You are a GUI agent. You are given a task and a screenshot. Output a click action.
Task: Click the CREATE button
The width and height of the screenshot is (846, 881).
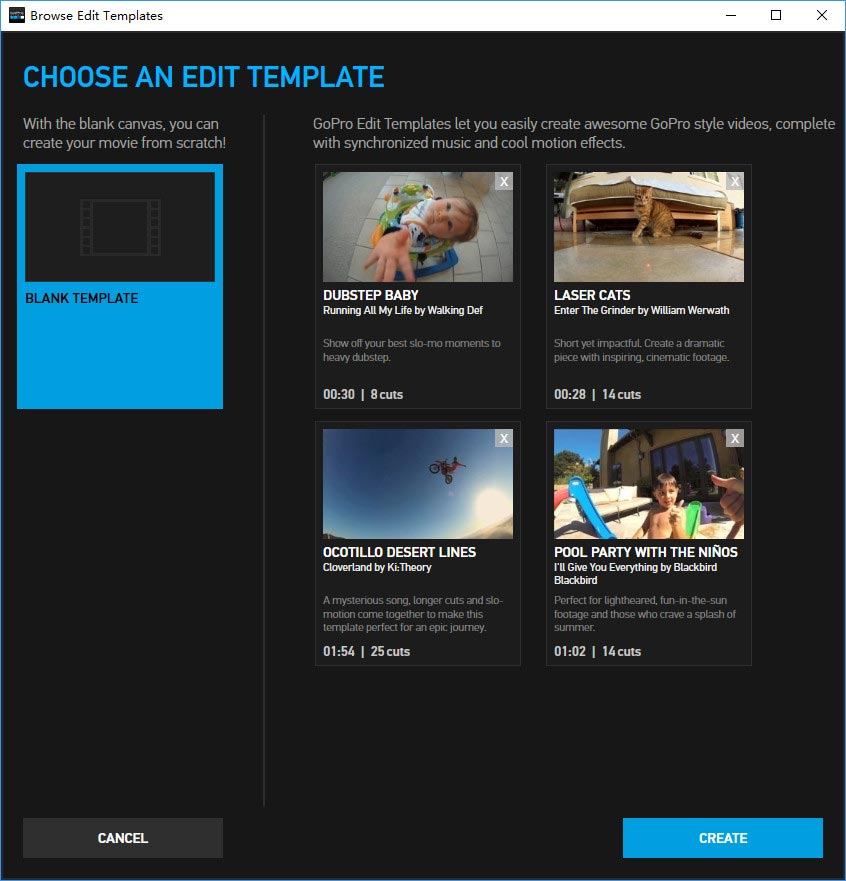tap(722, 838)
